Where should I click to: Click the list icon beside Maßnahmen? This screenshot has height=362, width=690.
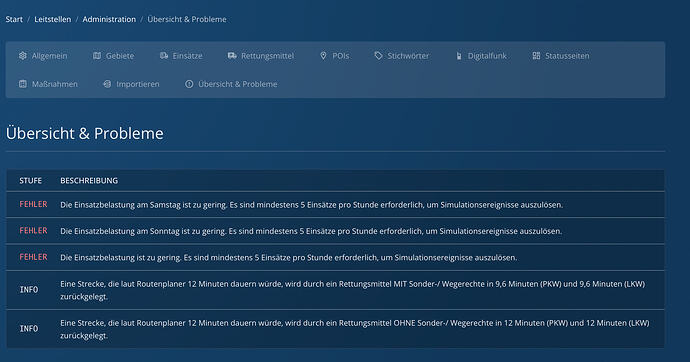click(22, 84)
